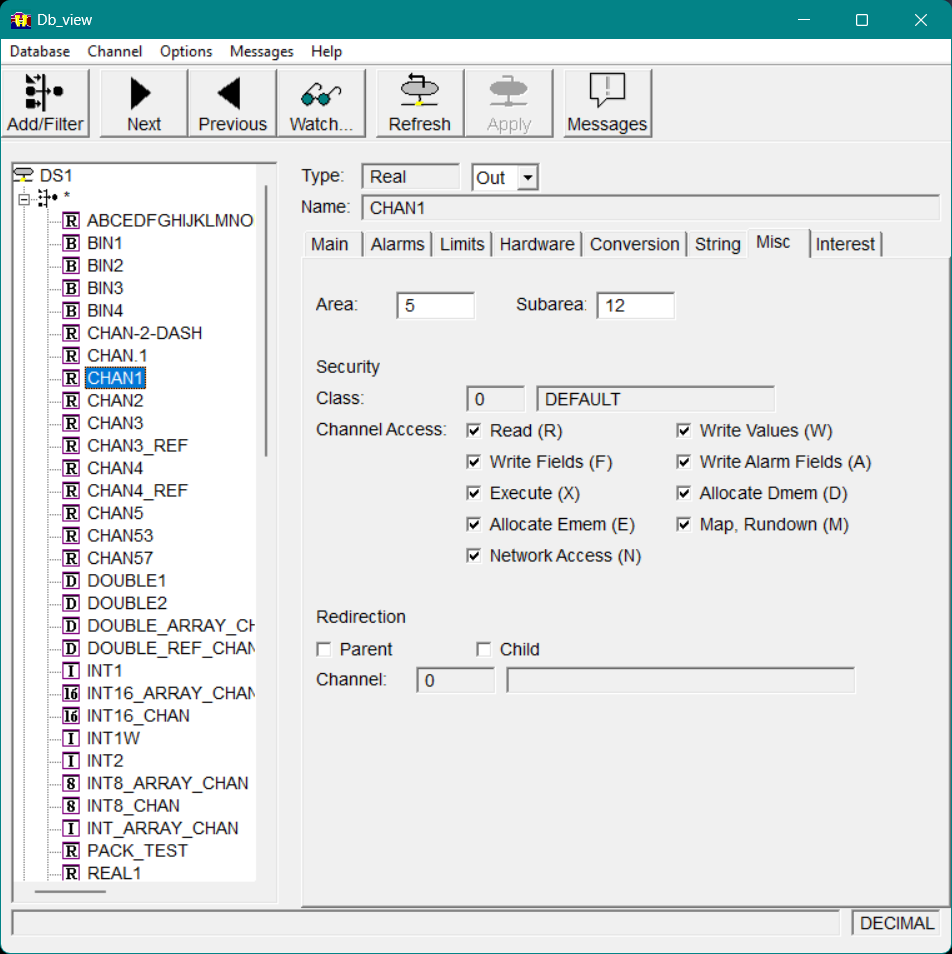Click the Subarea input field
The height and width of the screenshot is (954, 952).
click(x=635, y=306)
